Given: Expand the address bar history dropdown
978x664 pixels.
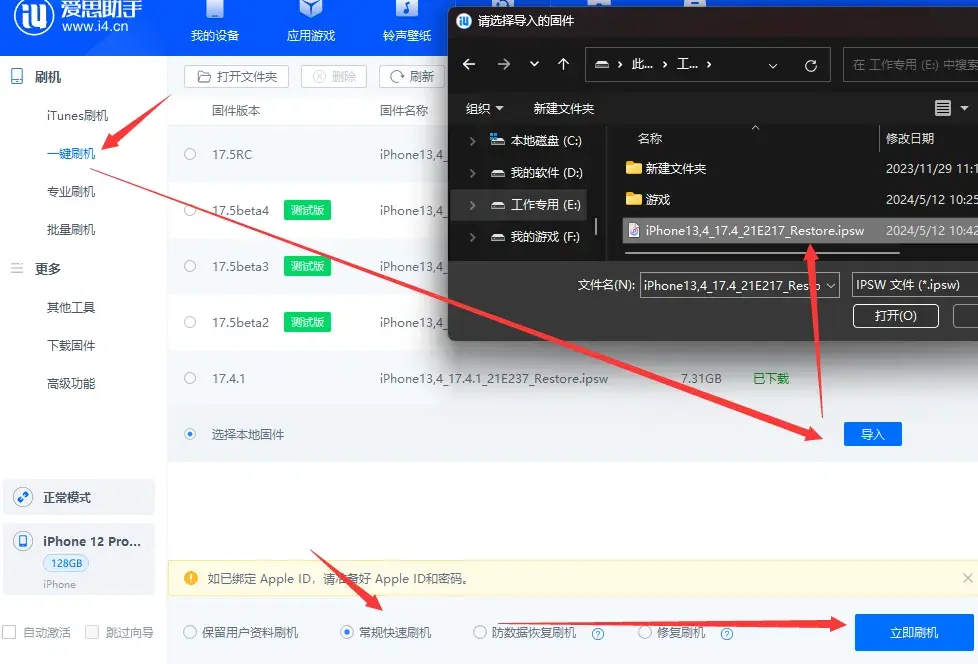Looking at the screenshot, I should tap(773, 65).
